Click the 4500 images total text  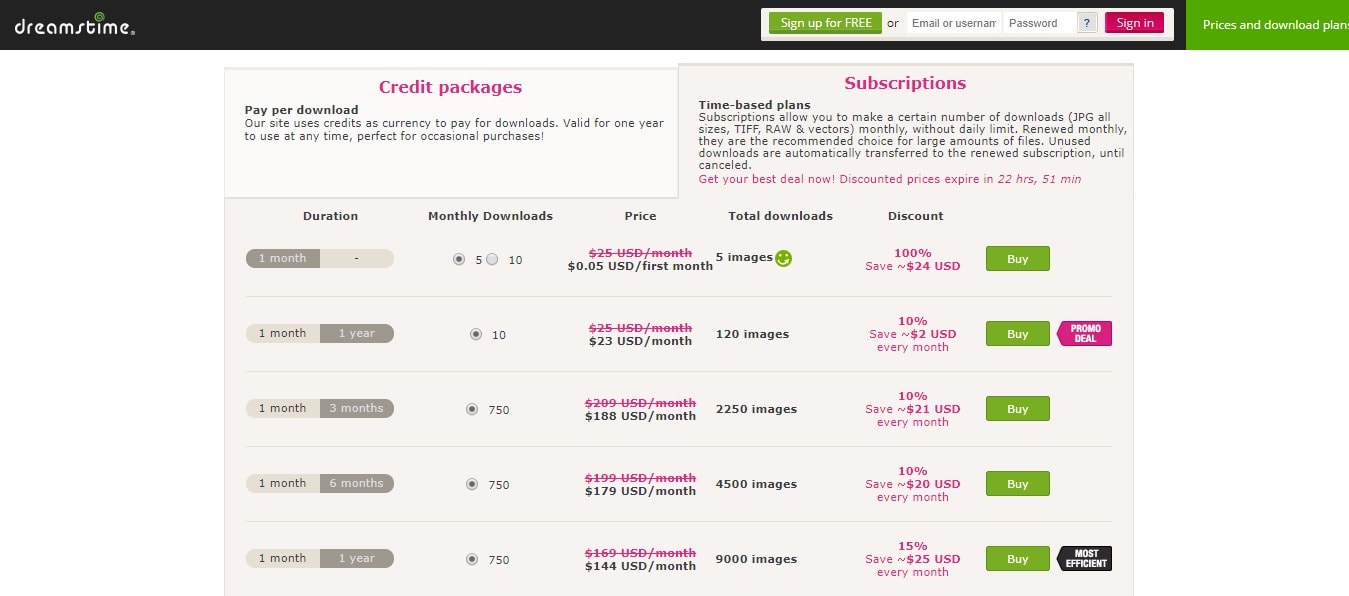756,484
